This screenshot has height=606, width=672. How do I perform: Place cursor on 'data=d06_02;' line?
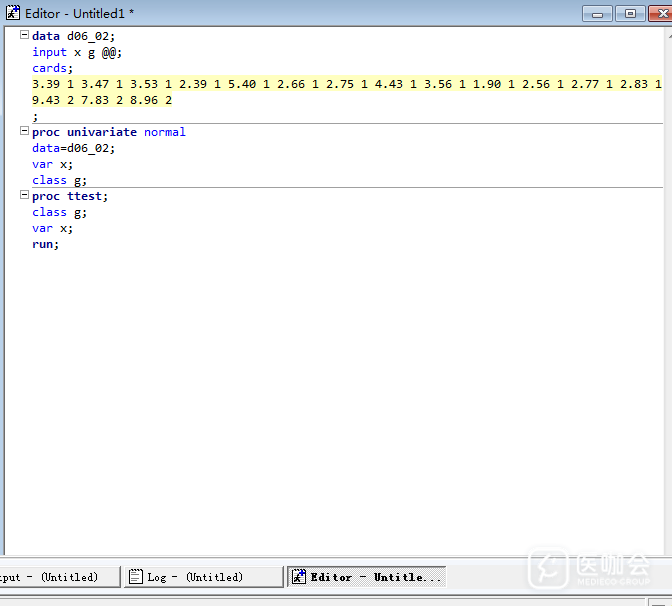coord(73,148)
